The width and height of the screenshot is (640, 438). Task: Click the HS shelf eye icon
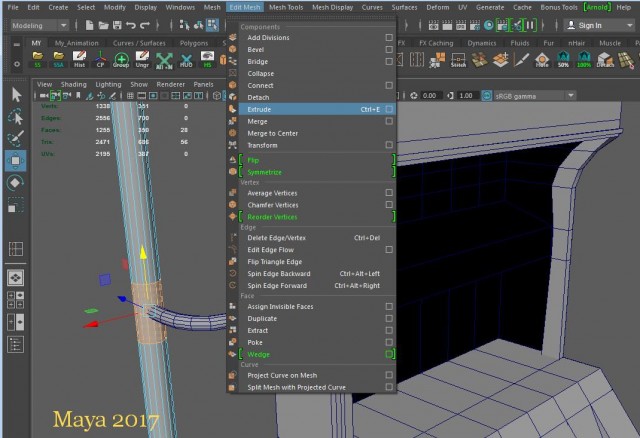(207, 59)
